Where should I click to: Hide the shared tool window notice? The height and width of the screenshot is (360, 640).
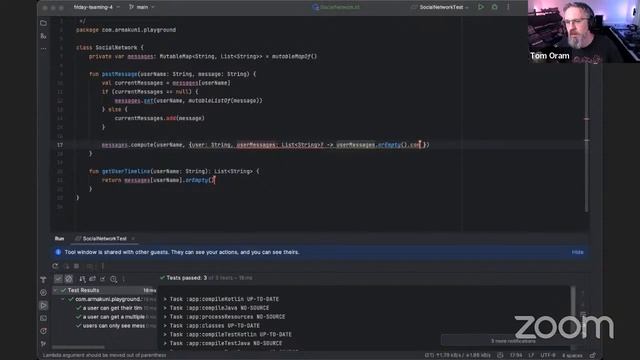tap(577, 252)
